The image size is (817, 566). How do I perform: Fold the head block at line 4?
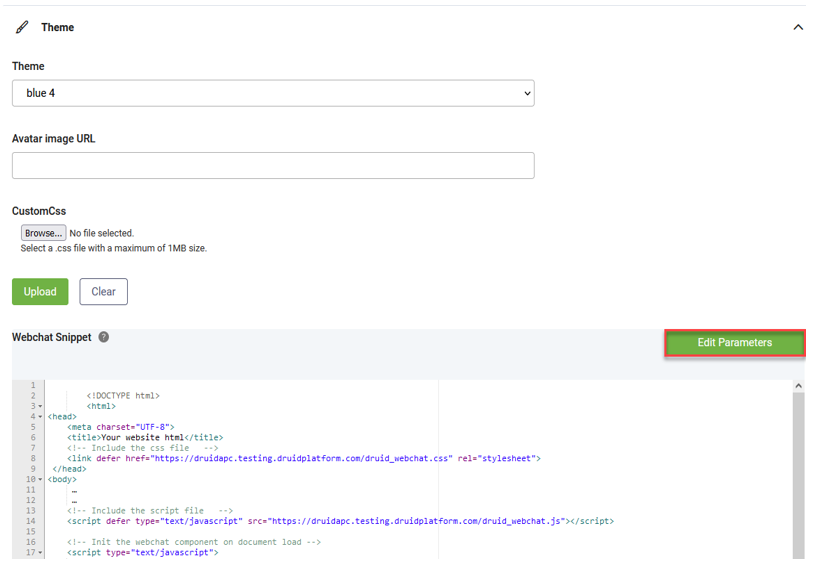[40, 417]
